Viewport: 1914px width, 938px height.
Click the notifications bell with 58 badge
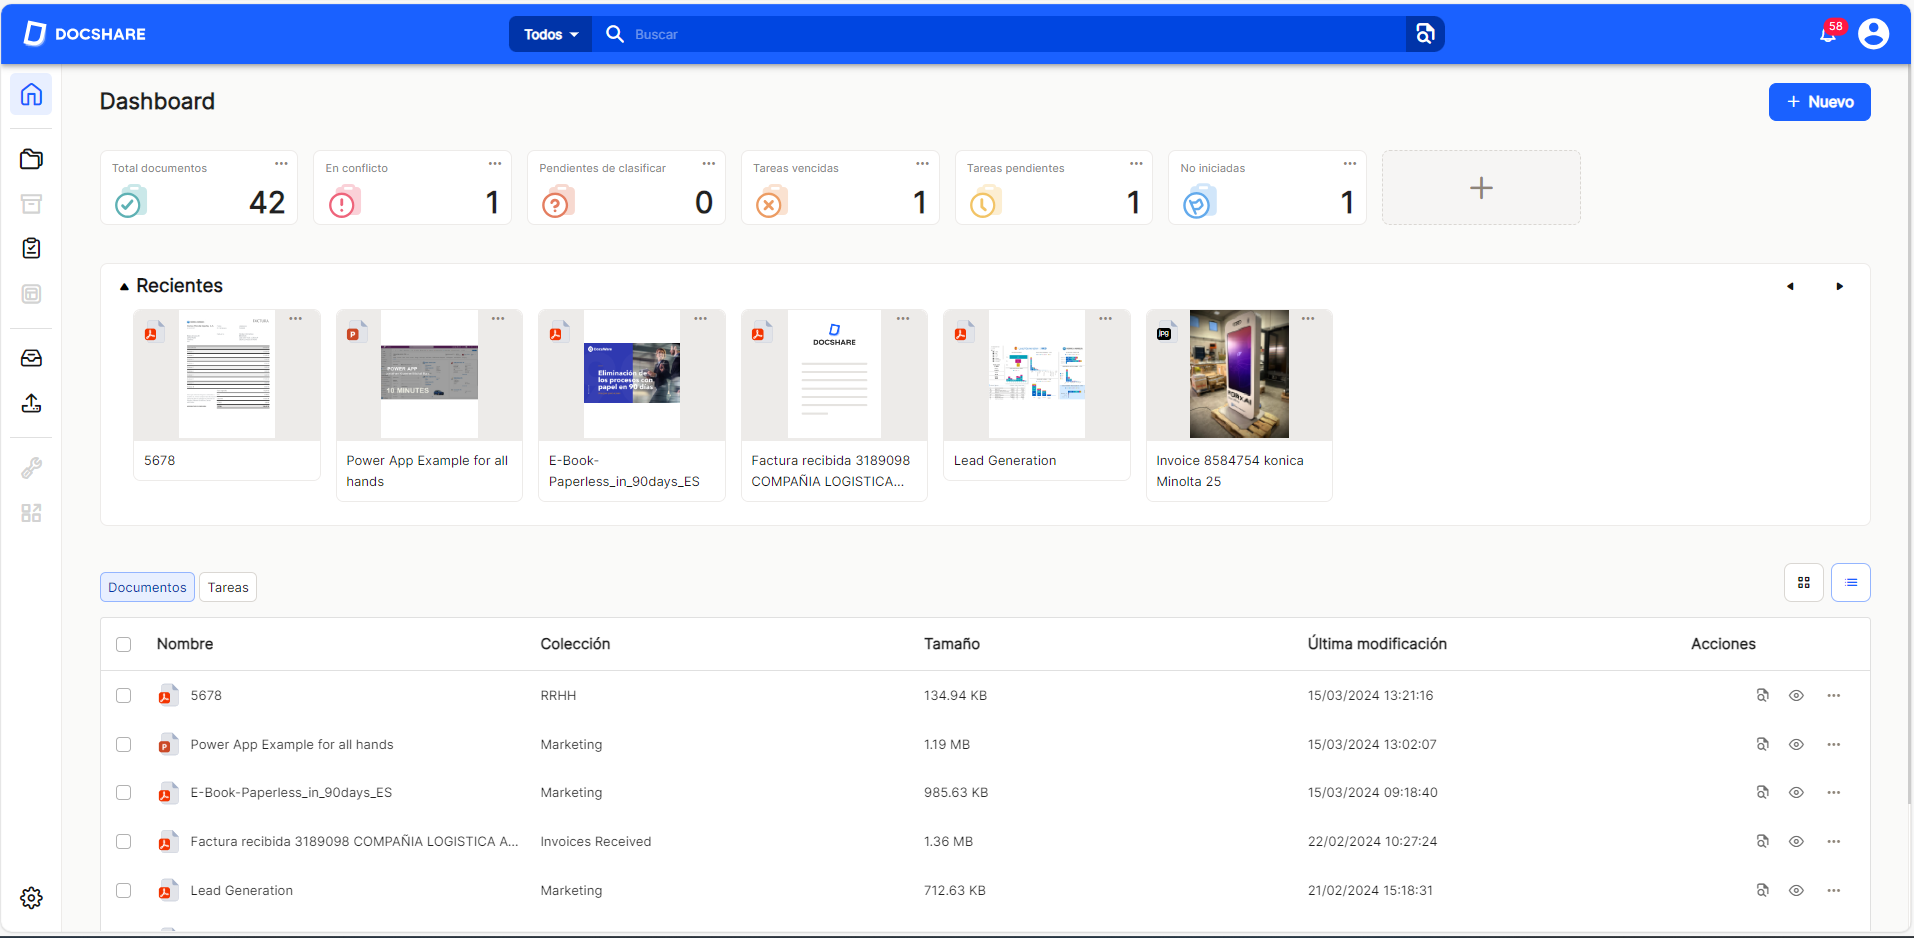pos(1828,33)
